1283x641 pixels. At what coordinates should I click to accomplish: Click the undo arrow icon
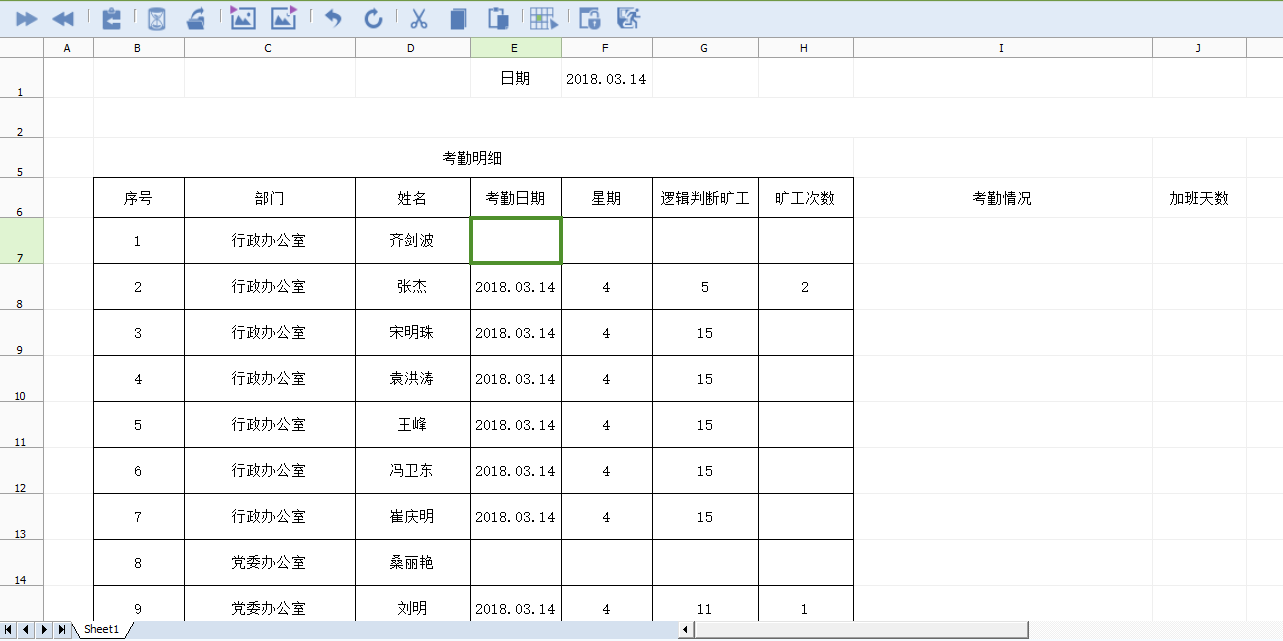click(333, 18)
